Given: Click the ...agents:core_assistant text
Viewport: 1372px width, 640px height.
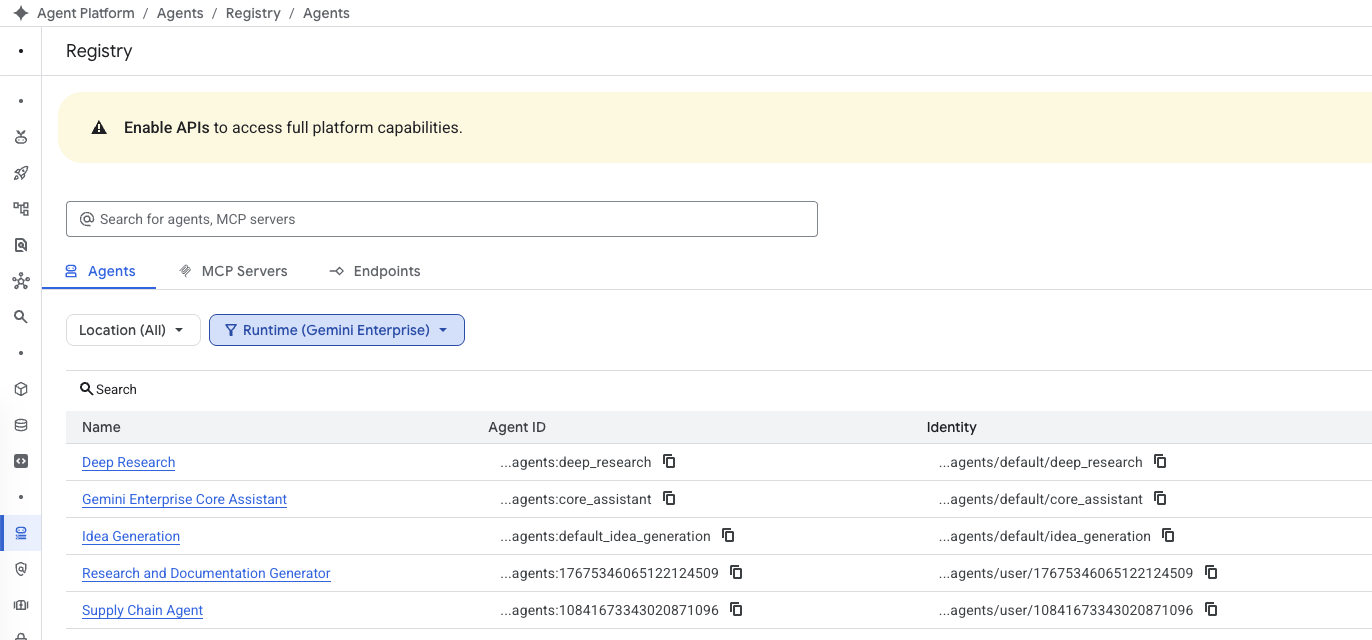Looking at the screenshot, I should click(576, 499).
